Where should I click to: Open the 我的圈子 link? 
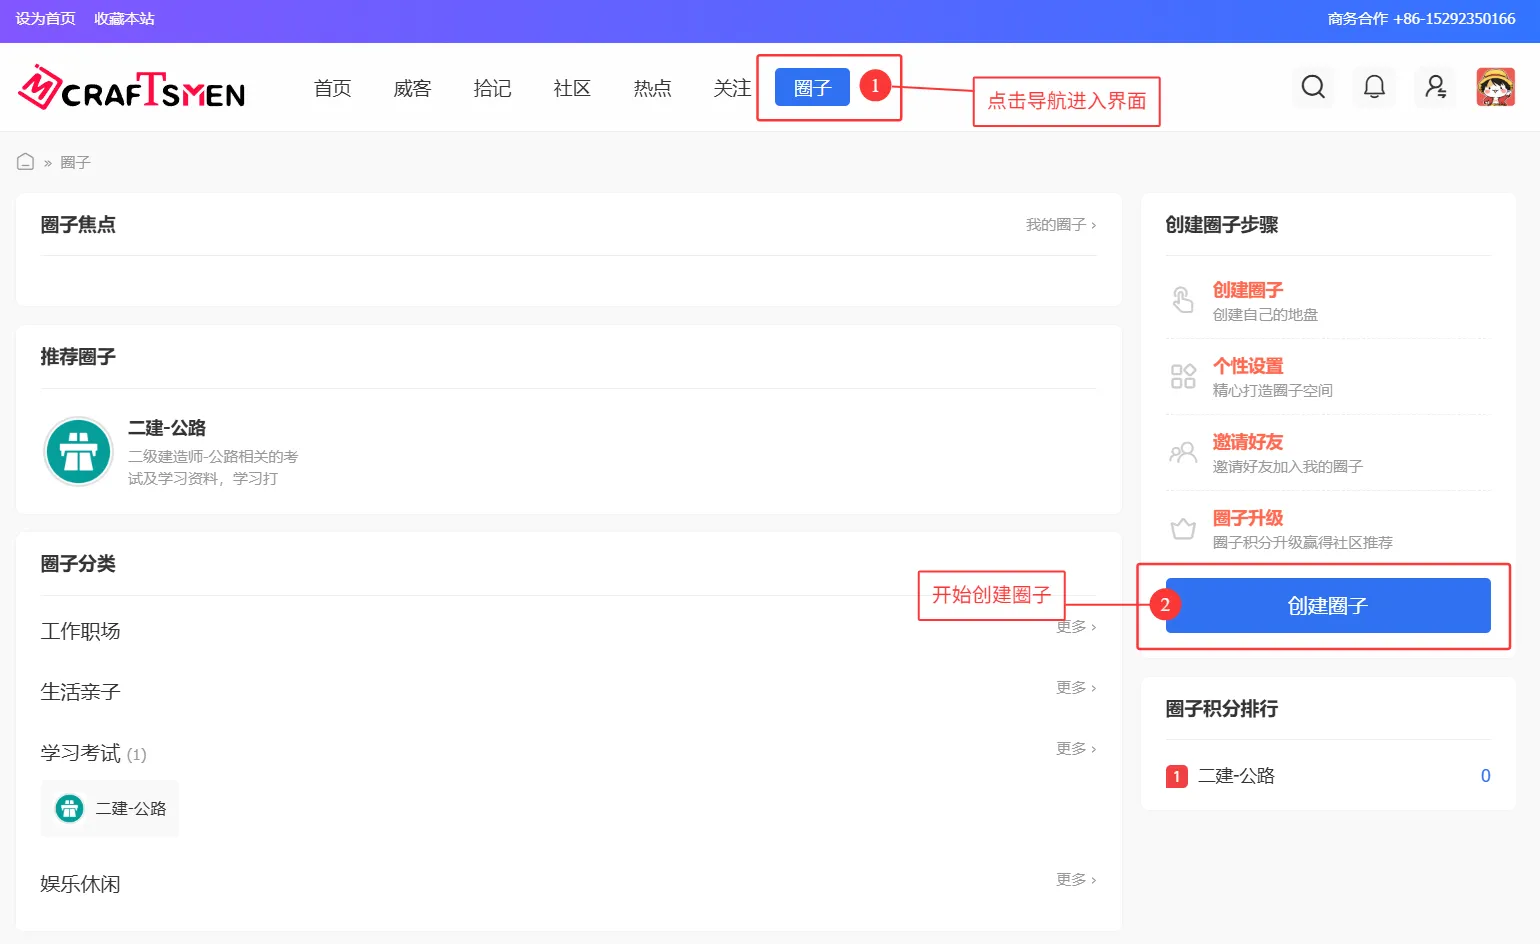coord(1060,225)
